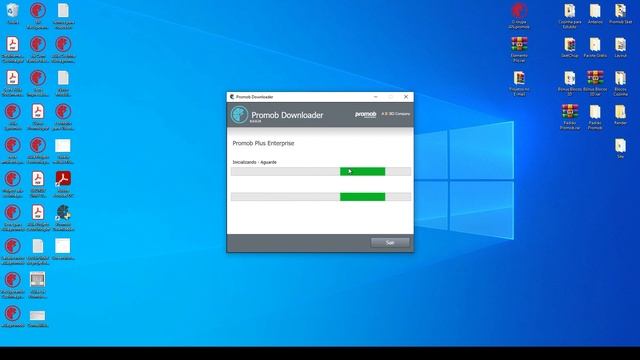Click the promob brand logo in the header

coord(365,114)
